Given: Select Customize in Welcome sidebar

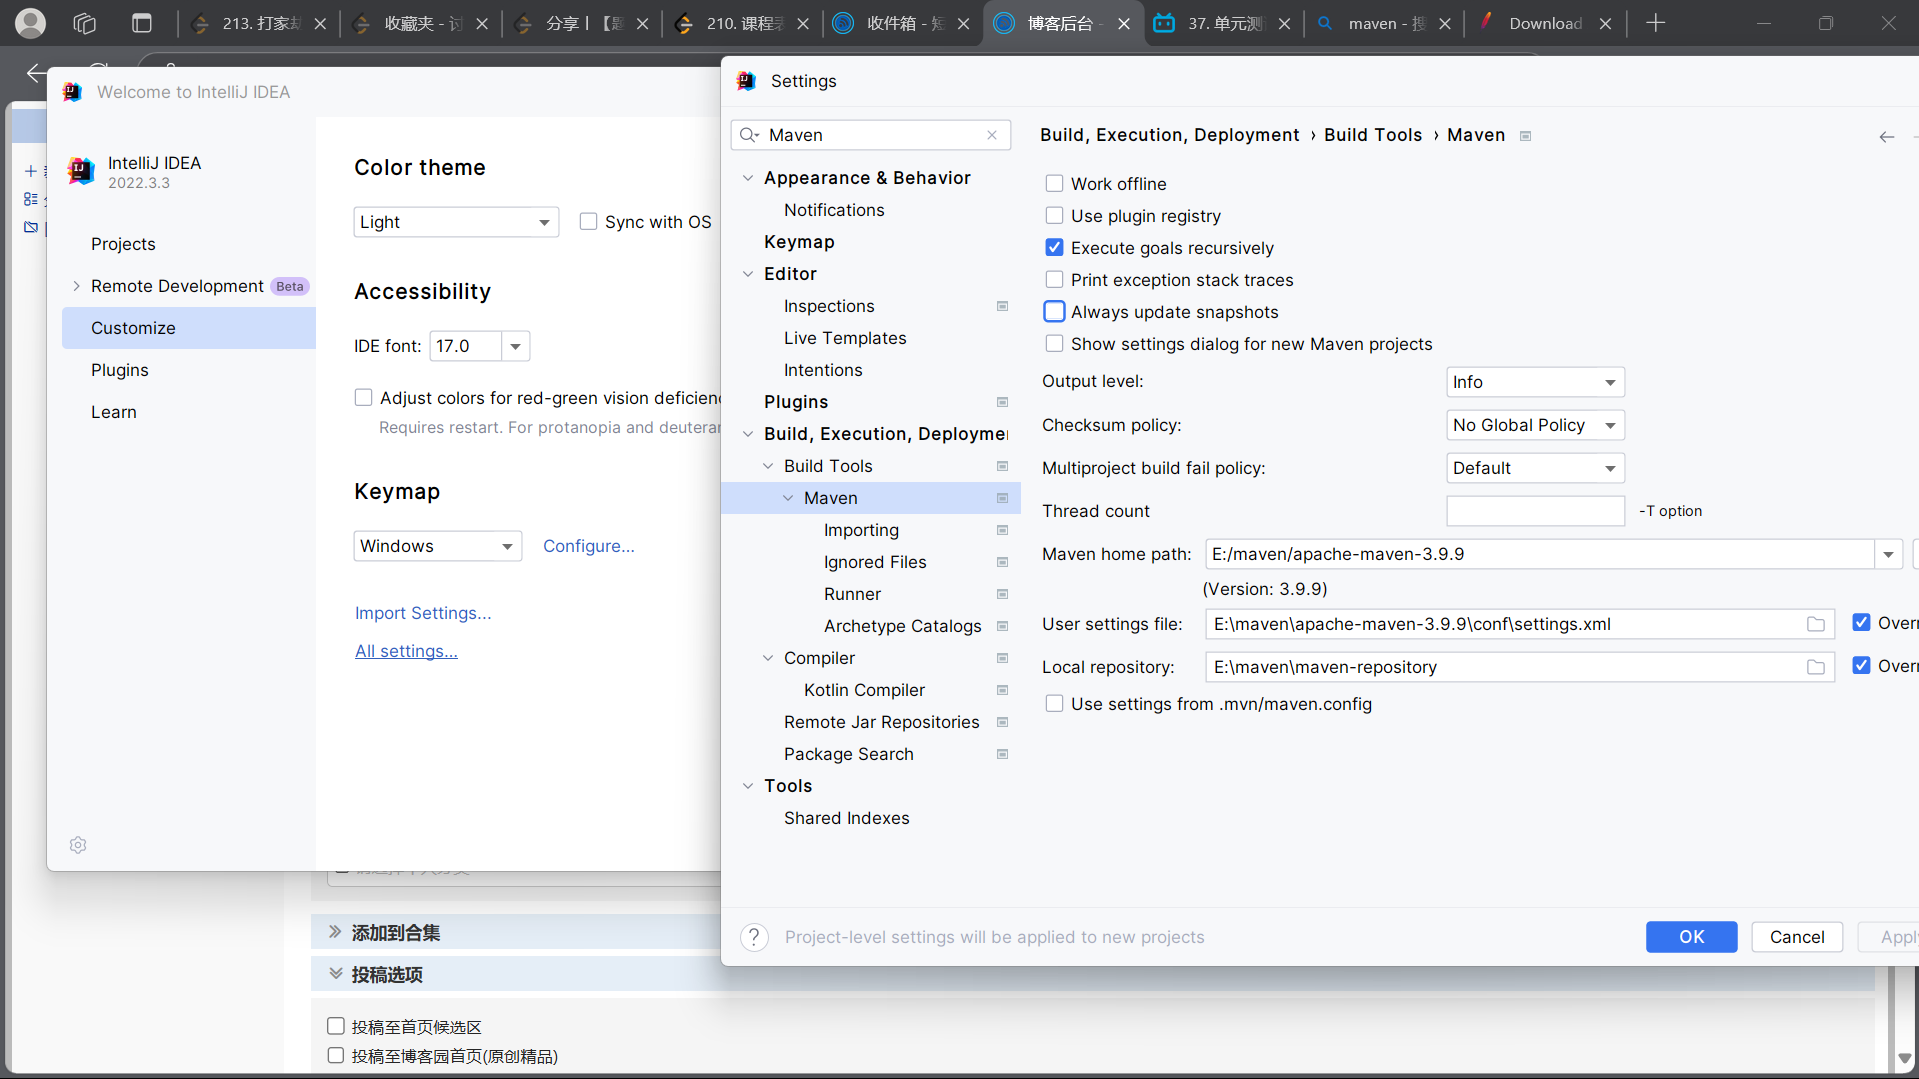Looking at the screenshot, I should [x=189, y=328].
